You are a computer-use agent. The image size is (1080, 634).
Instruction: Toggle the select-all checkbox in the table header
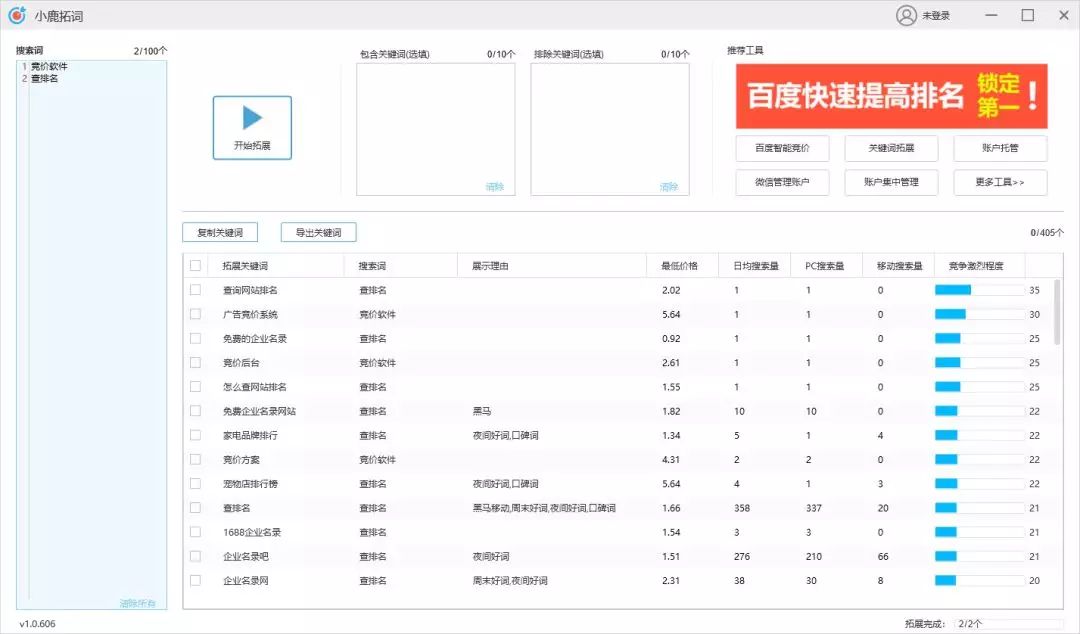[195, 265]
